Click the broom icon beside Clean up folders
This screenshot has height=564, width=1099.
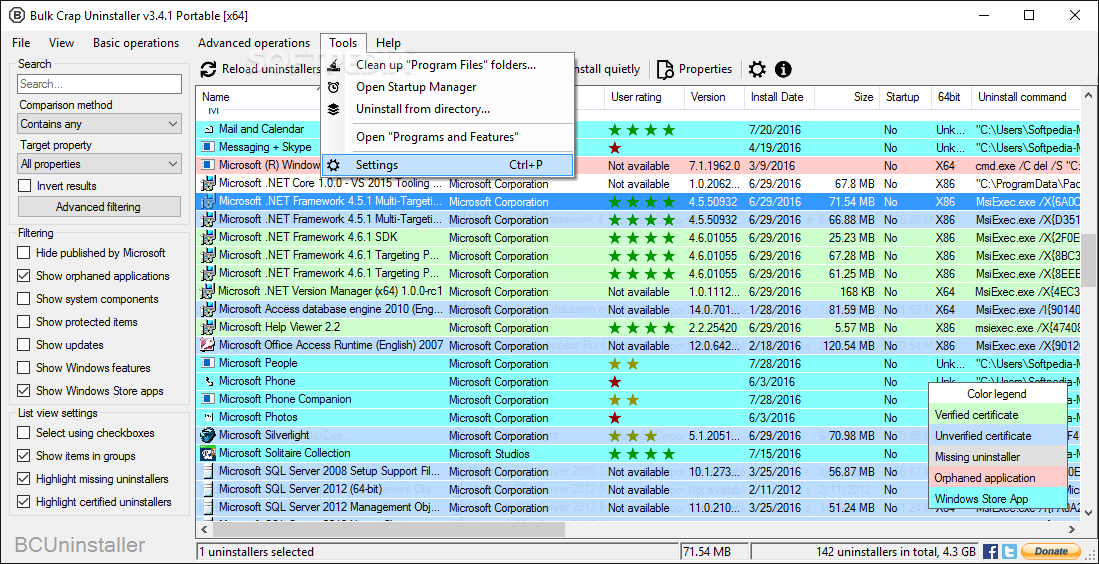pos(334,65)
